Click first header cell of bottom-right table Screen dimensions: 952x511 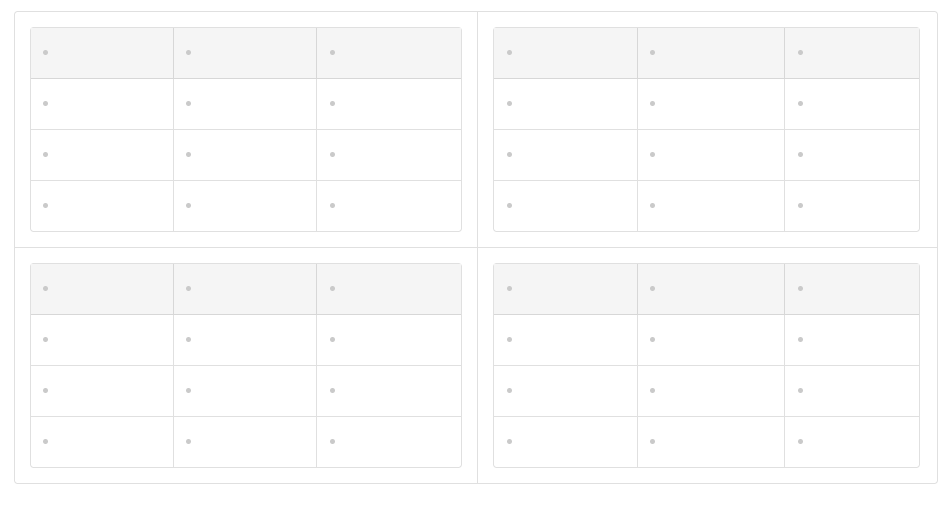click(565, 289)
